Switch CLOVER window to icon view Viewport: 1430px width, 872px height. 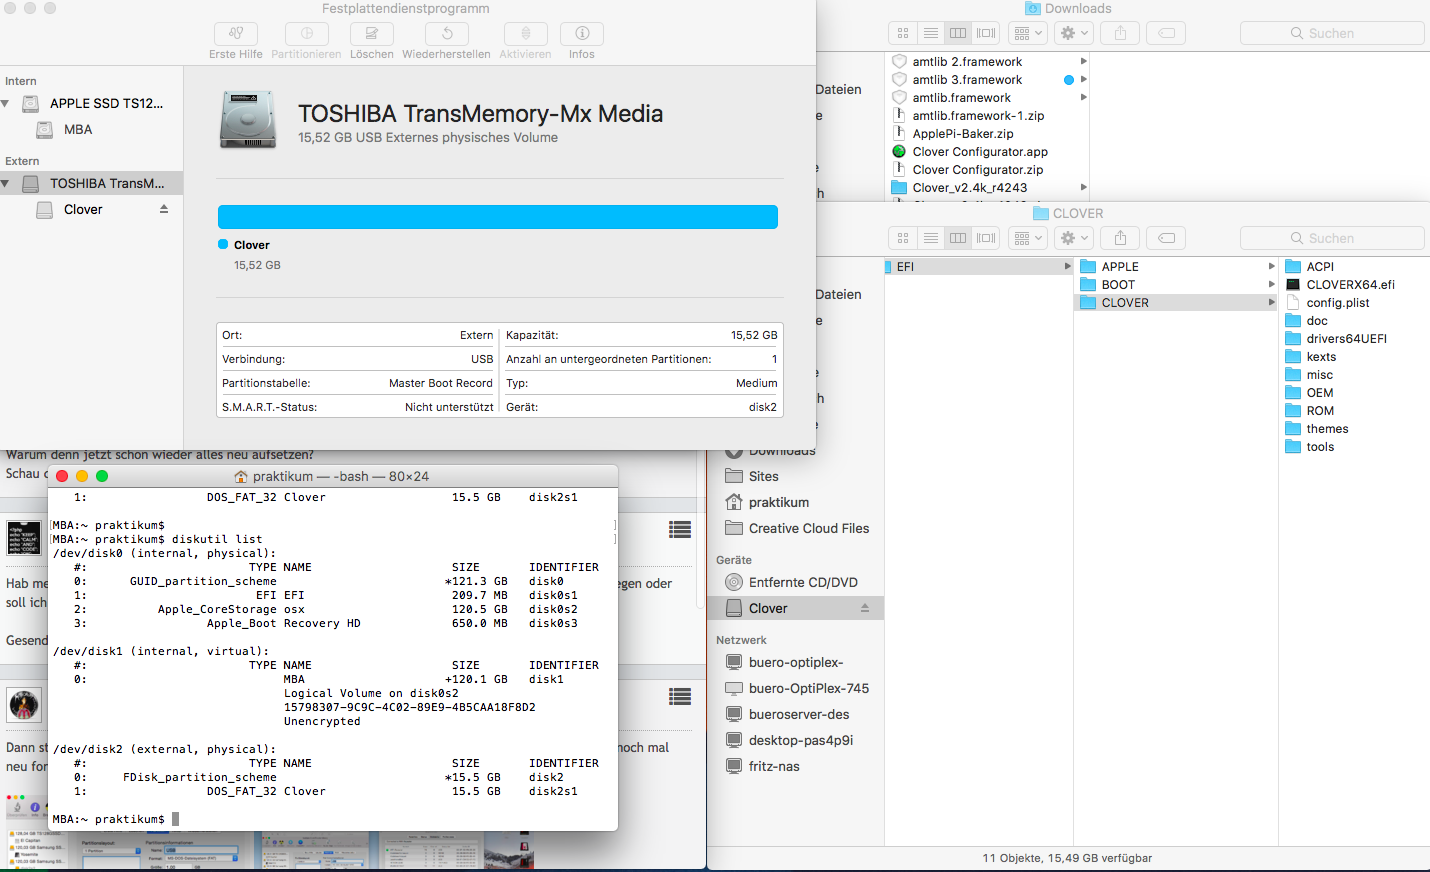pyautogui.click(x=903, y=238)
